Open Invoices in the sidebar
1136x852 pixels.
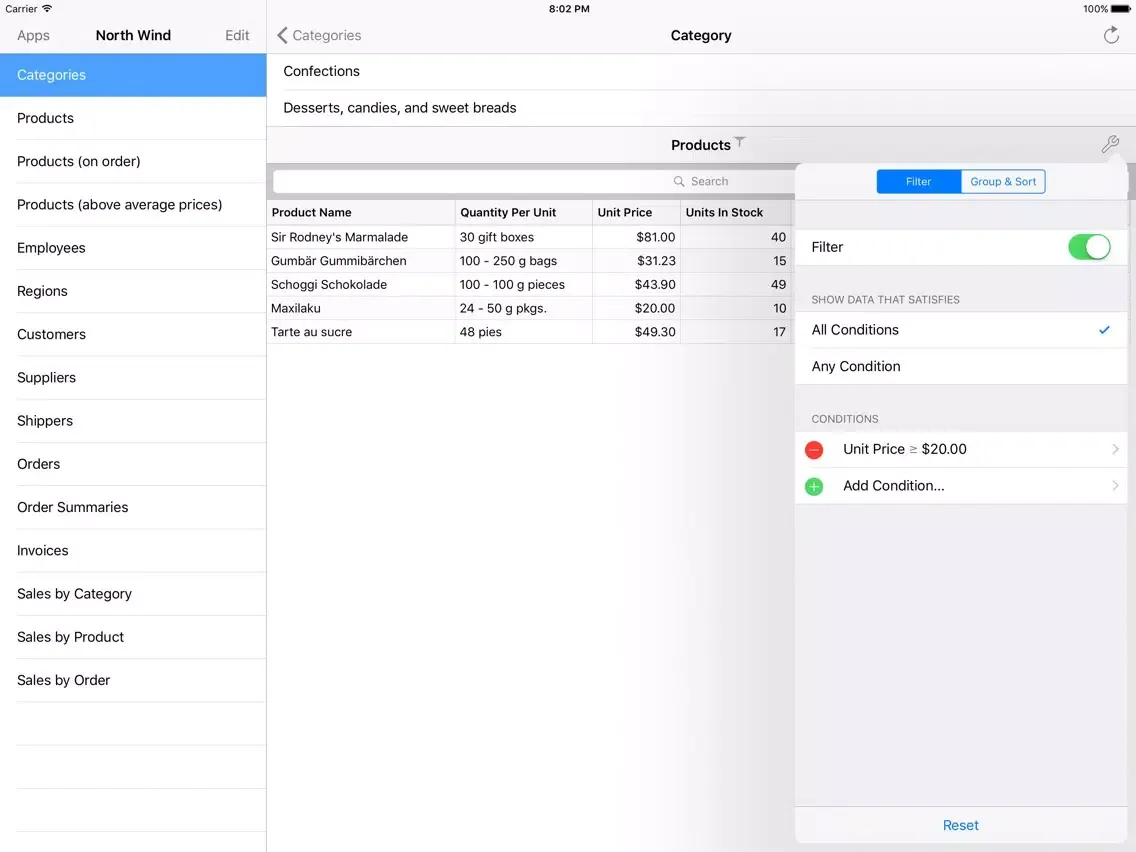pos(133,551)
